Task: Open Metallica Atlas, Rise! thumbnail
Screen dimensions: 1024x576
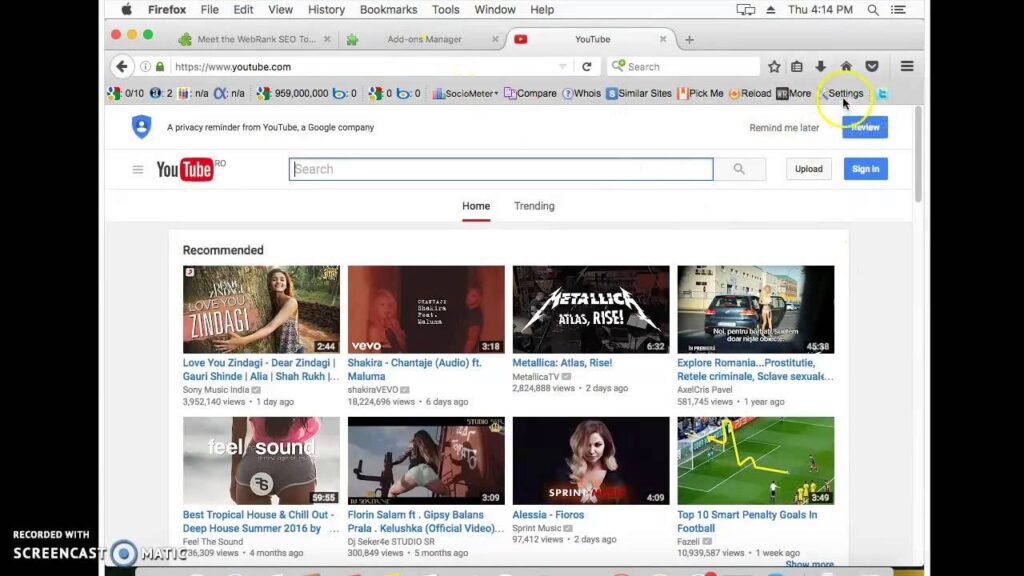Action: coord(591,310)
